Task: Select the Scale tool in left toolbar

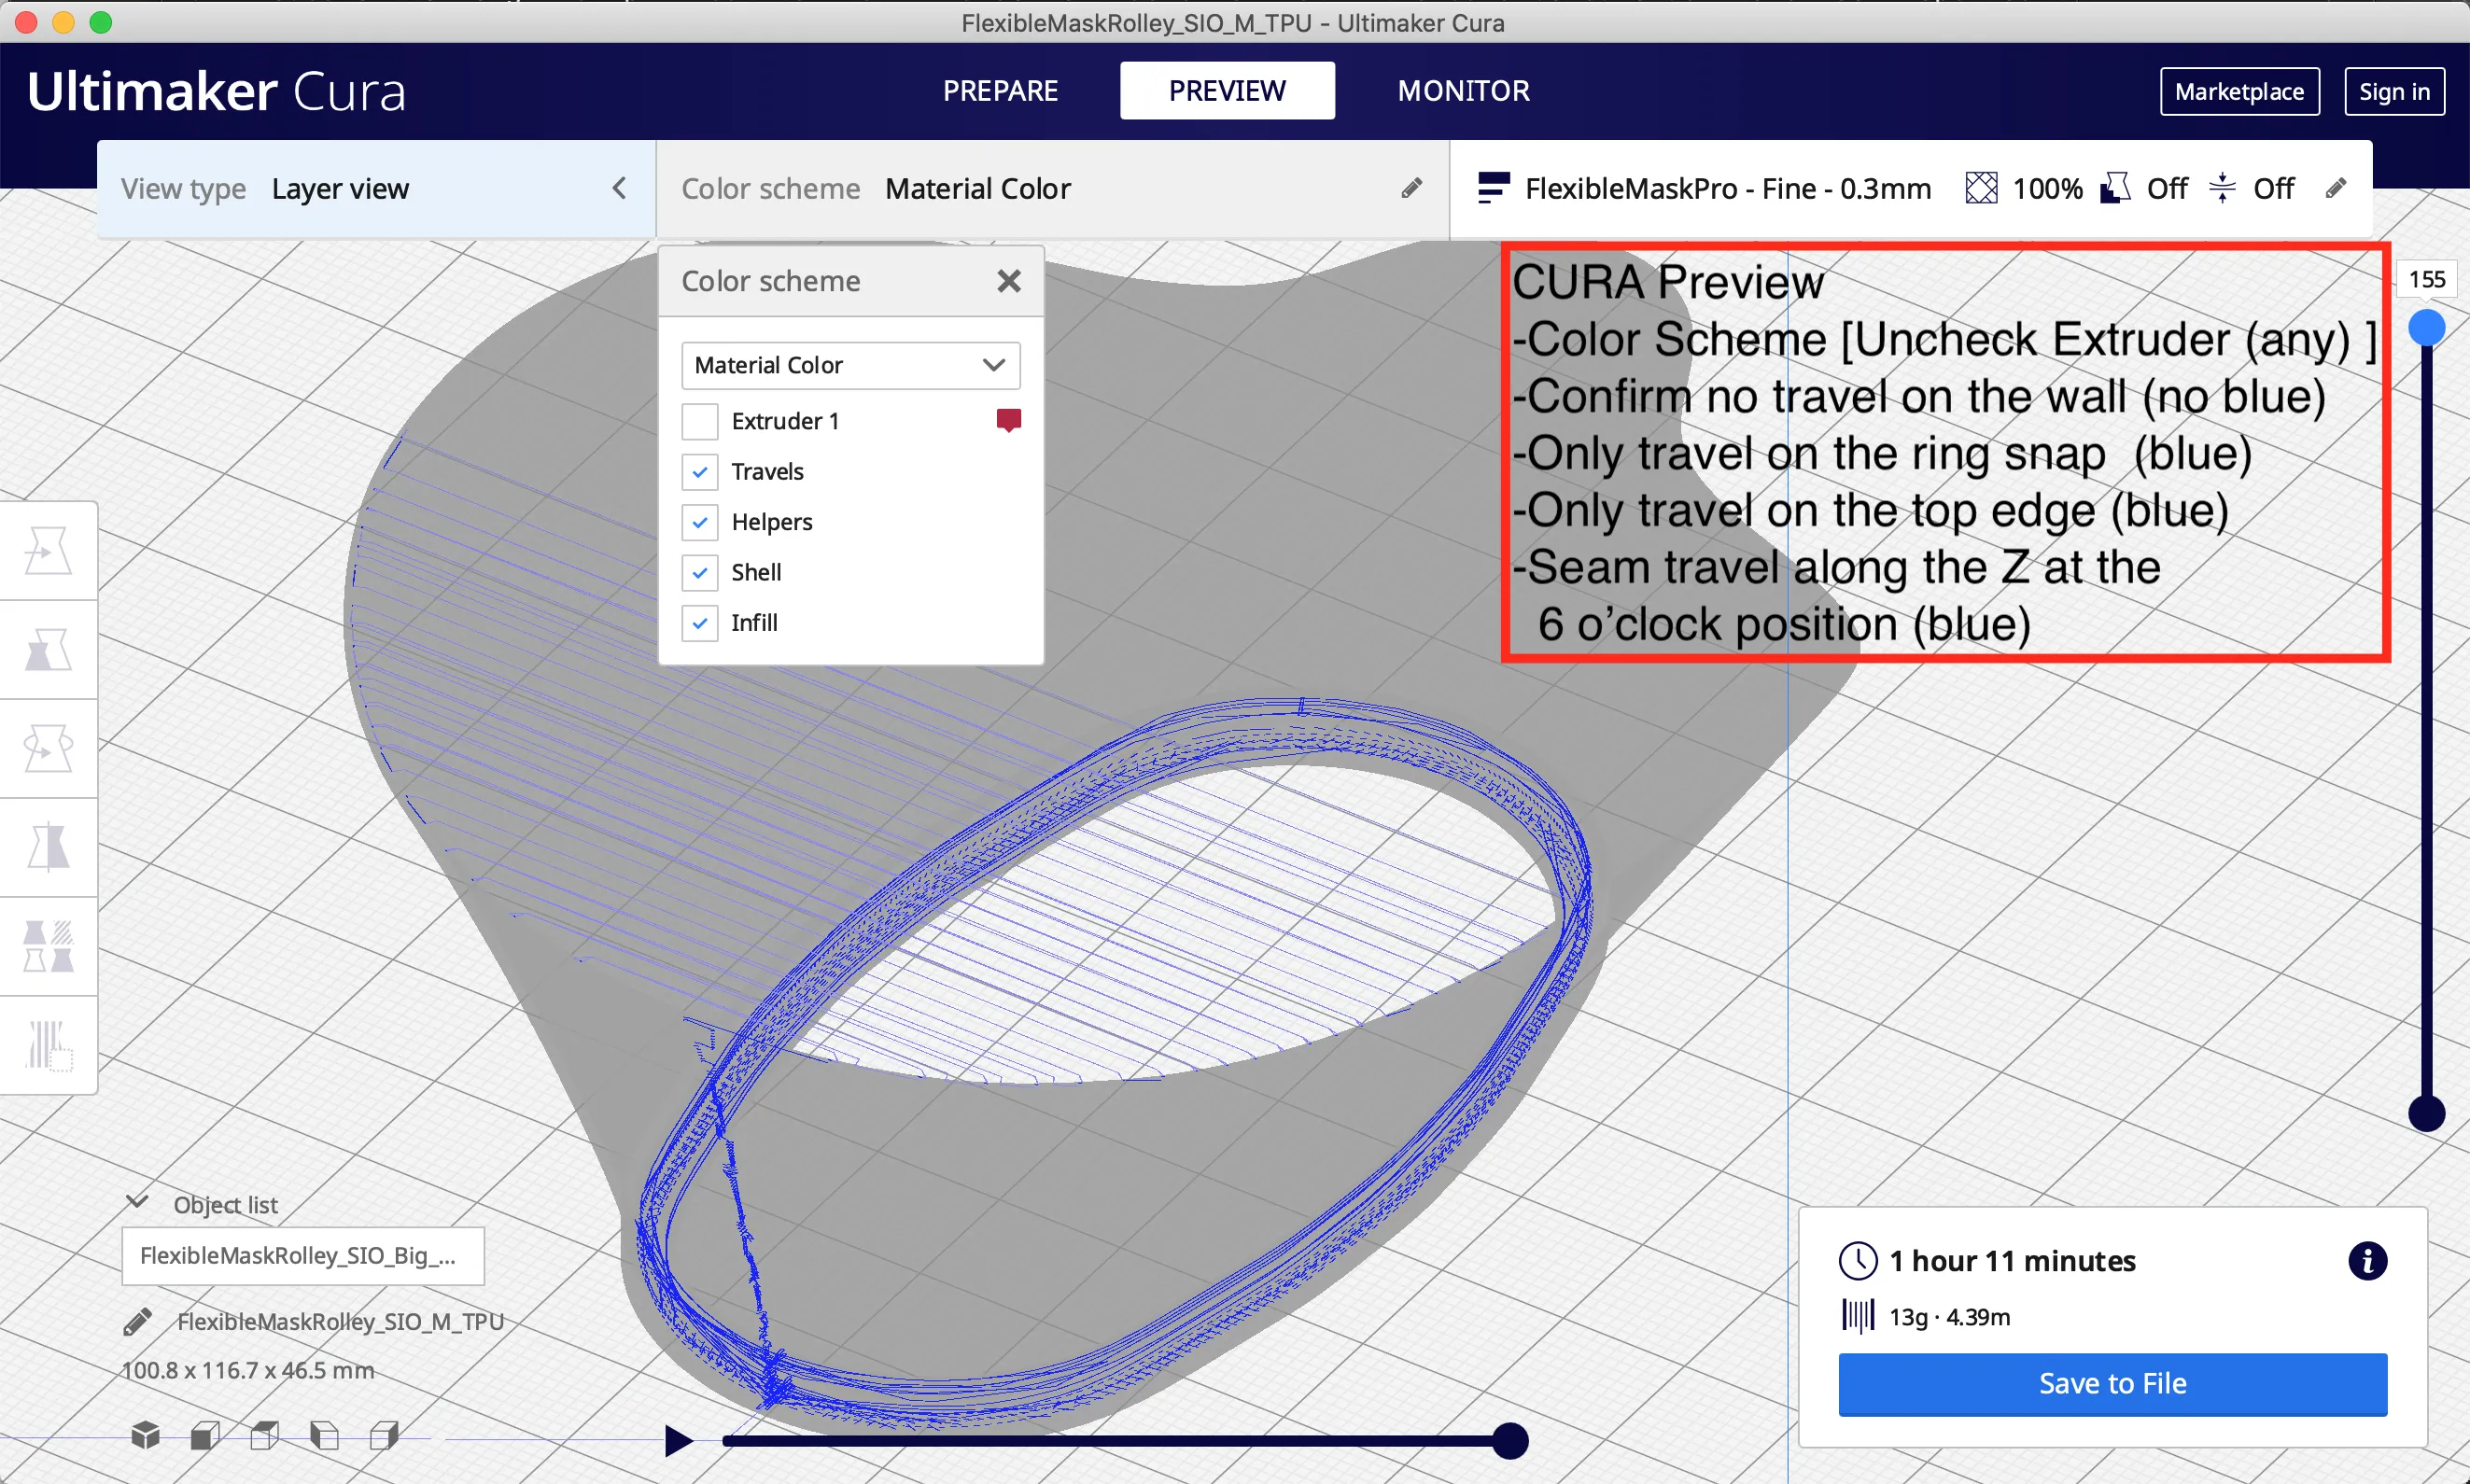Action: click(48, 650)
